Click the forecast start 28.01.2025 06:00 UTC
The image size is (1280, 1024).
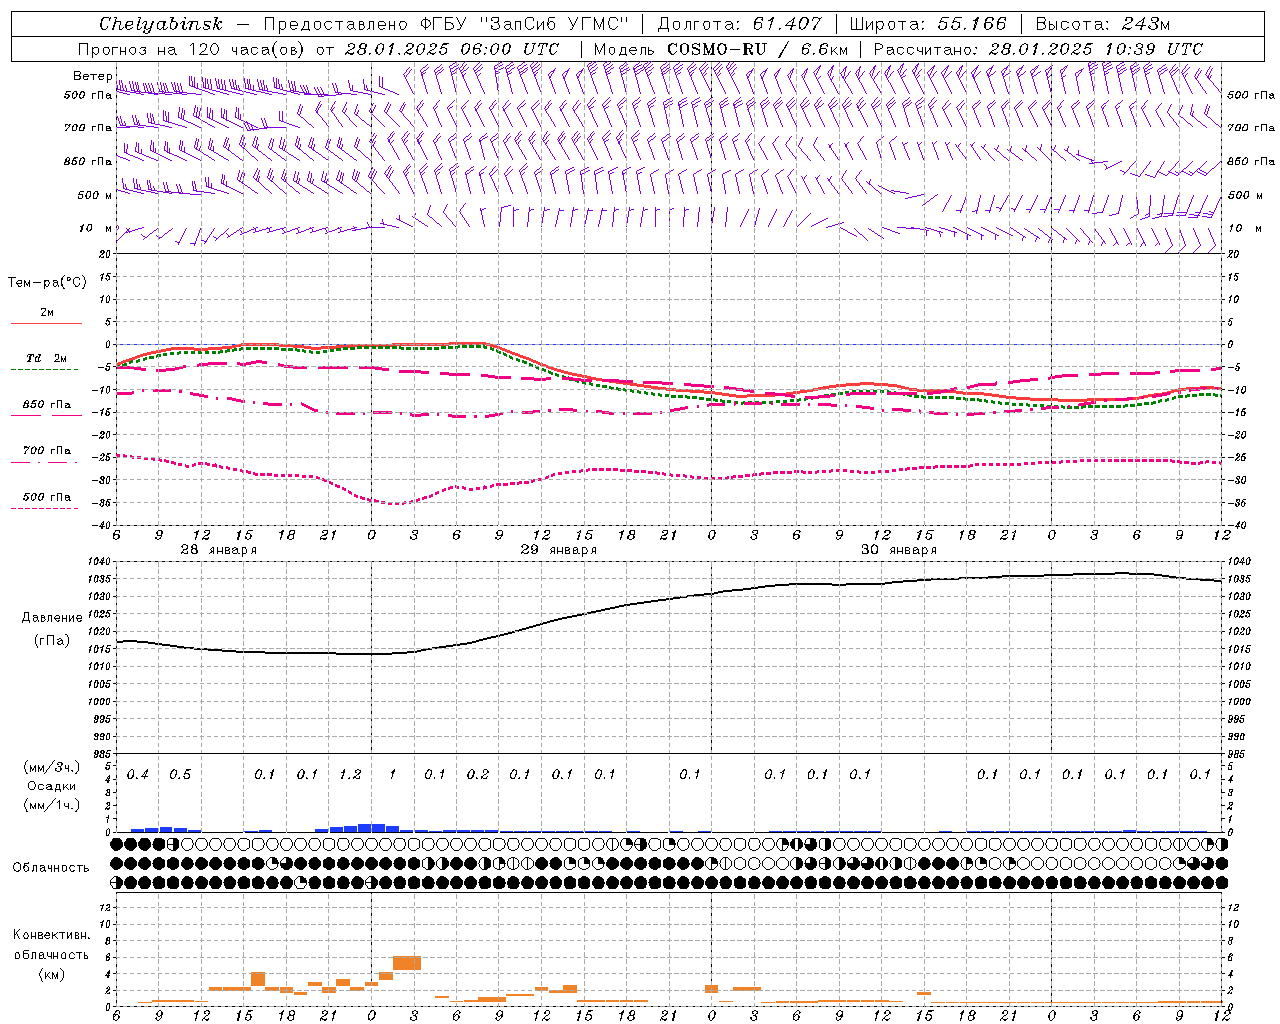[451, 49]
